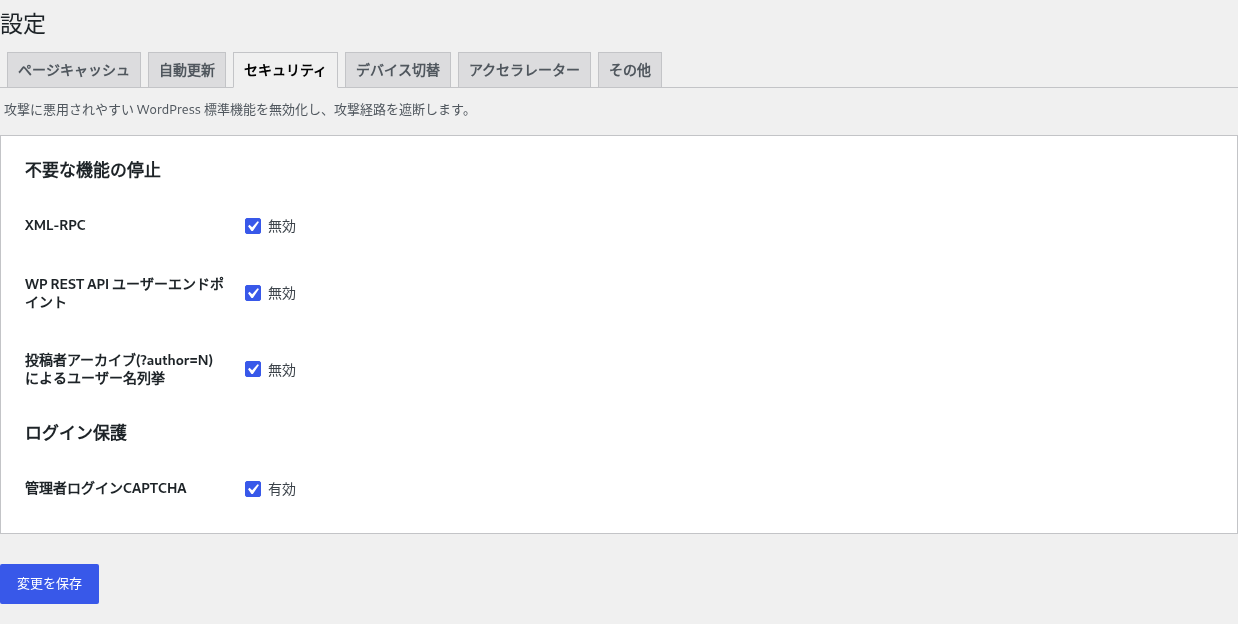Click the 変更を保存 button
The height and width of the screenshot is (624, 1238).
(49, 584)
